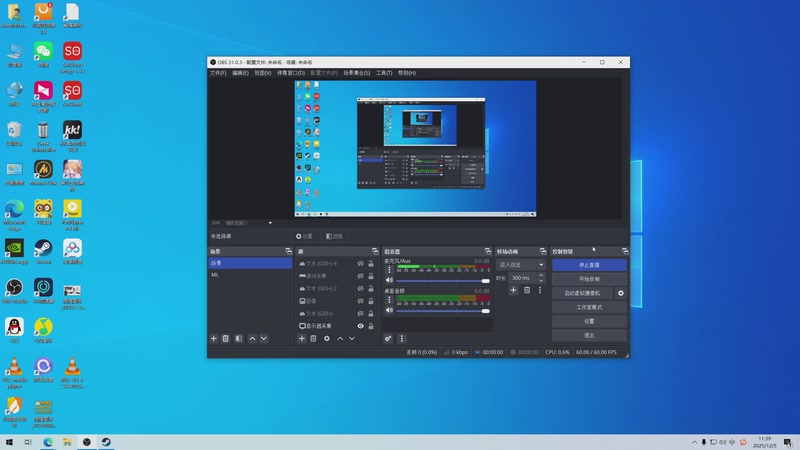This screenshot has height=450, width=800.
Task: Open advanced audio properties gears icon
Action: 388,338
